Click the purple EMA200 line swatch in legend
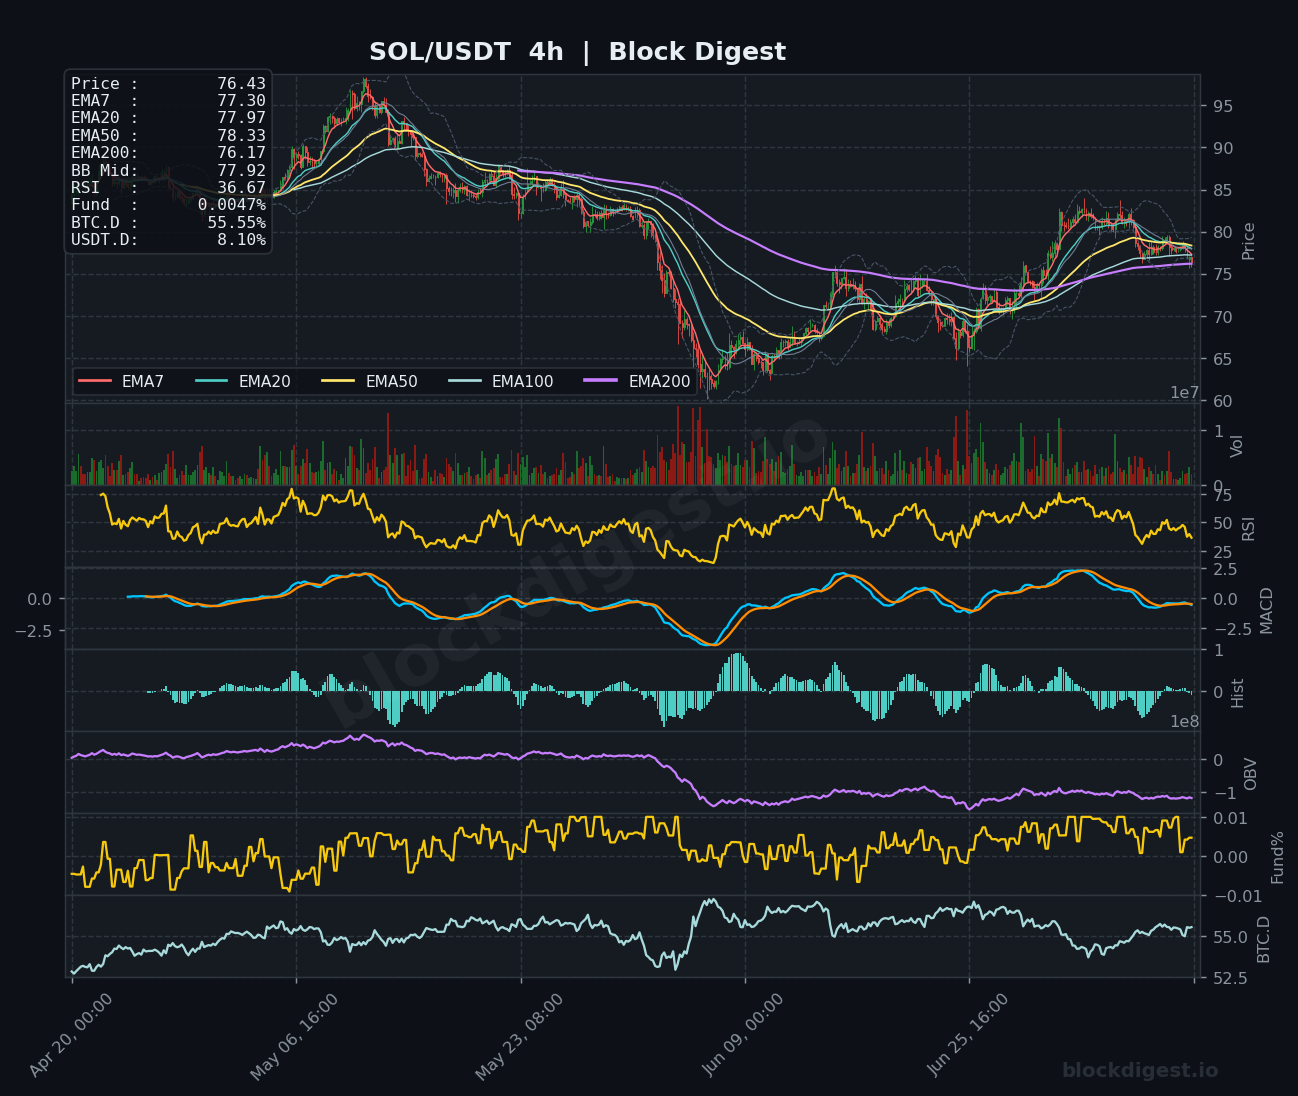This screenshot has width=1298, height=1096. pyautogui.click(x=602, y=381)
